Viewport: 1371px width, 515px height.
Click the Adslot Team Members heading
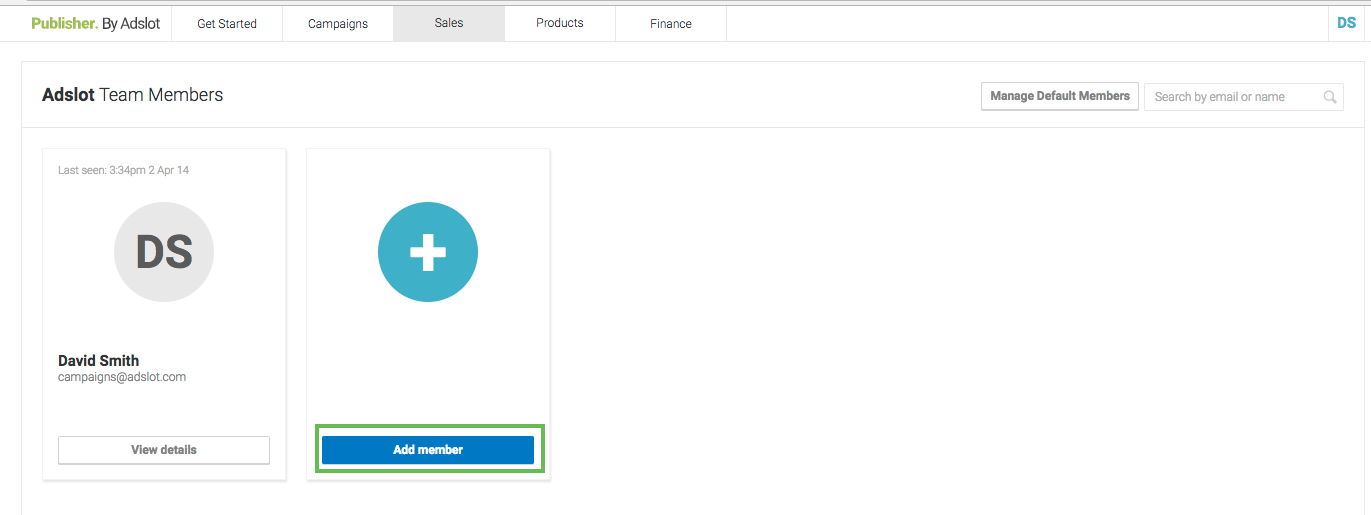pos(132,95)
